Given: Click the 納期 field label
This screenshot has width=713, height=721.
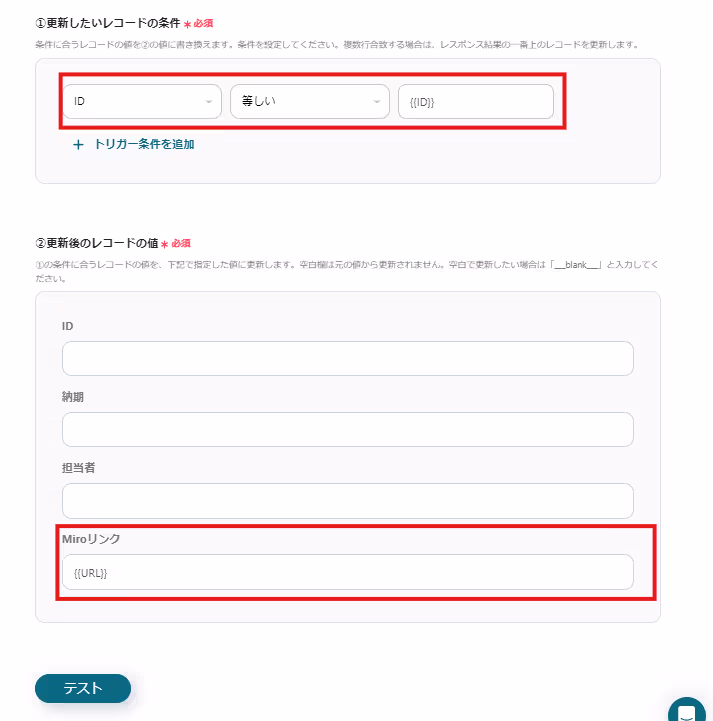Looking at the screenshot, I should (73, 397).
